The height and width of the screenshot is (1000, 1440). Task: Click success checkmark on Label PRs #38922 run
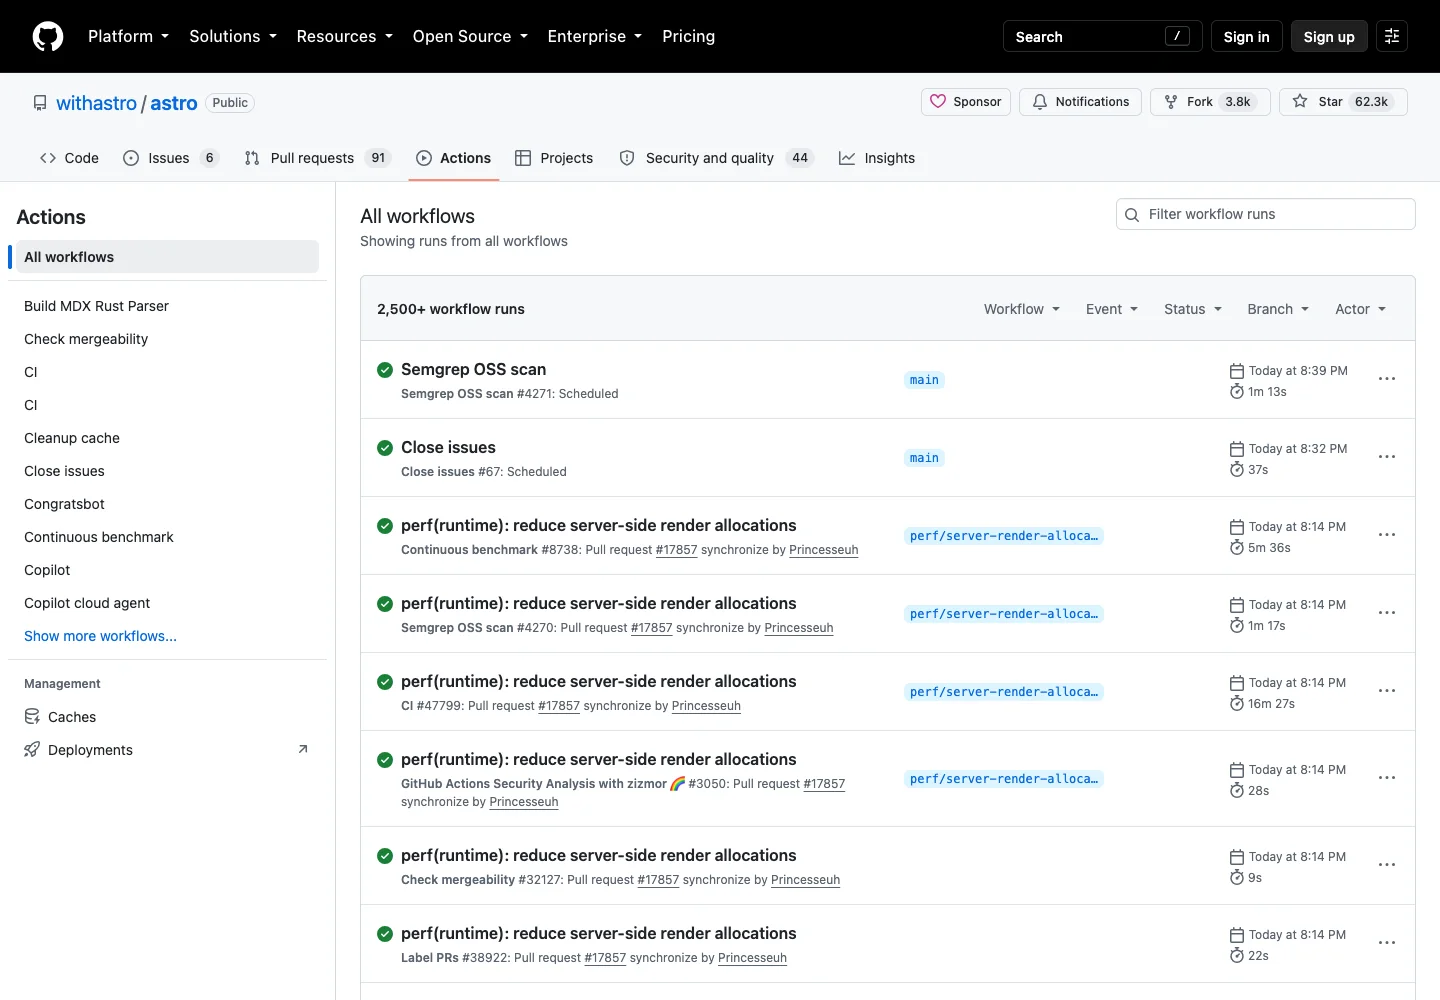tap(385, 934)
